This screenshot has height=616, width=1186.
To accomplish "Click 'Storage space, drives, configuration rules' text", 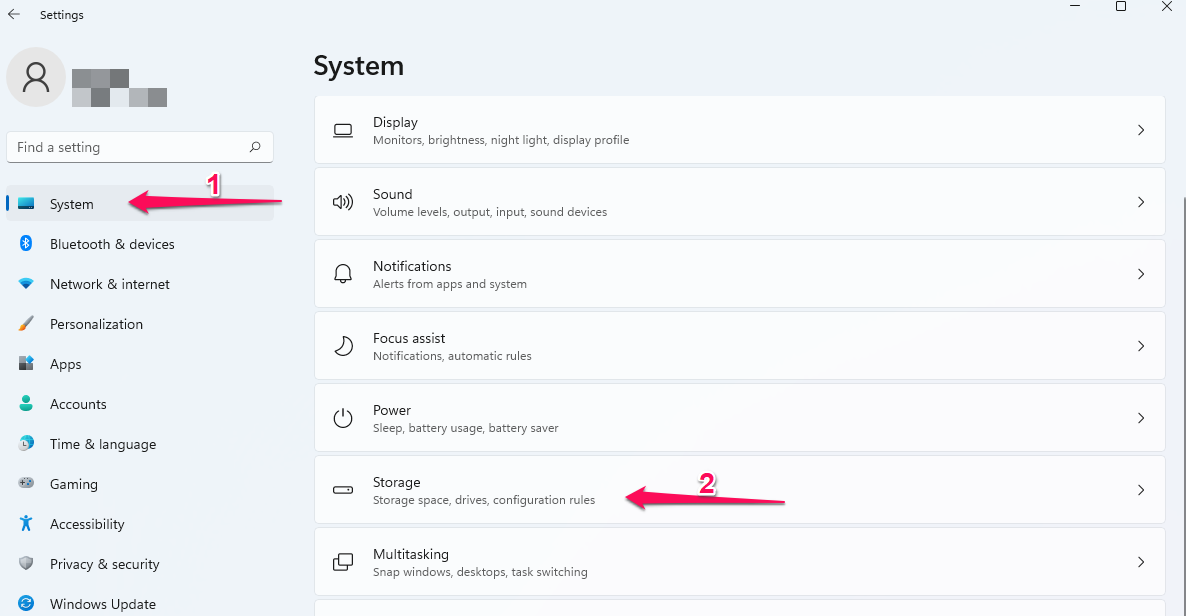I will [x=484, y=499].
